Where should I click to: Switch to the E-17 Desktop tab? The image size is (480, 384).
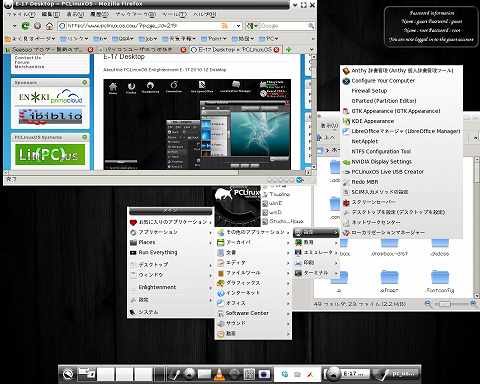tap(235, 50)
